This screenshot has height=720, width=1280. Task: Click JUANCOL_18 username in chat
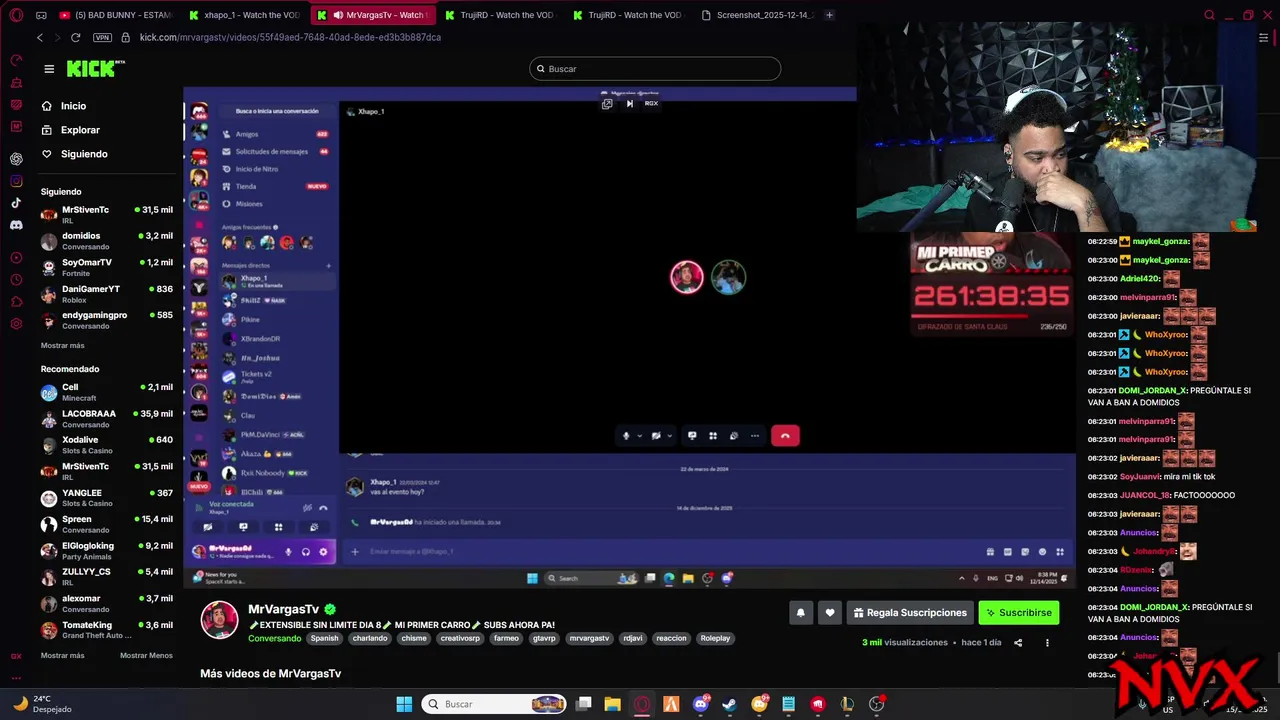point(1144,495)
